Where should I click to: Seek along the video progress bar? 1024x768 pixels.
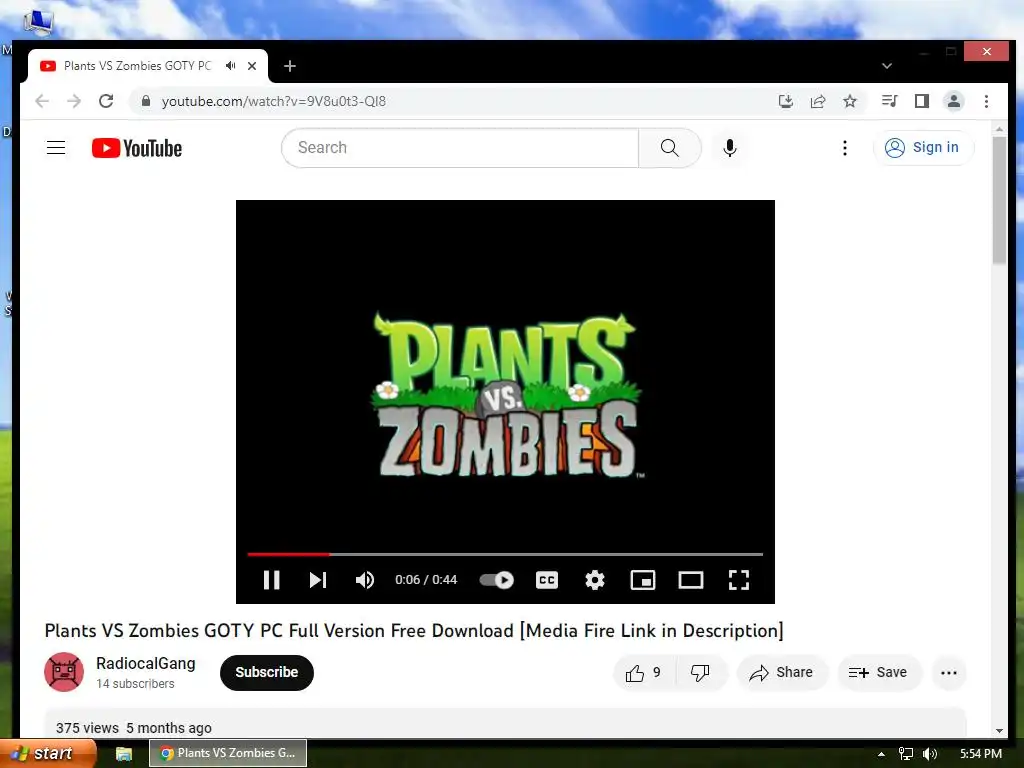click(505, 554)
